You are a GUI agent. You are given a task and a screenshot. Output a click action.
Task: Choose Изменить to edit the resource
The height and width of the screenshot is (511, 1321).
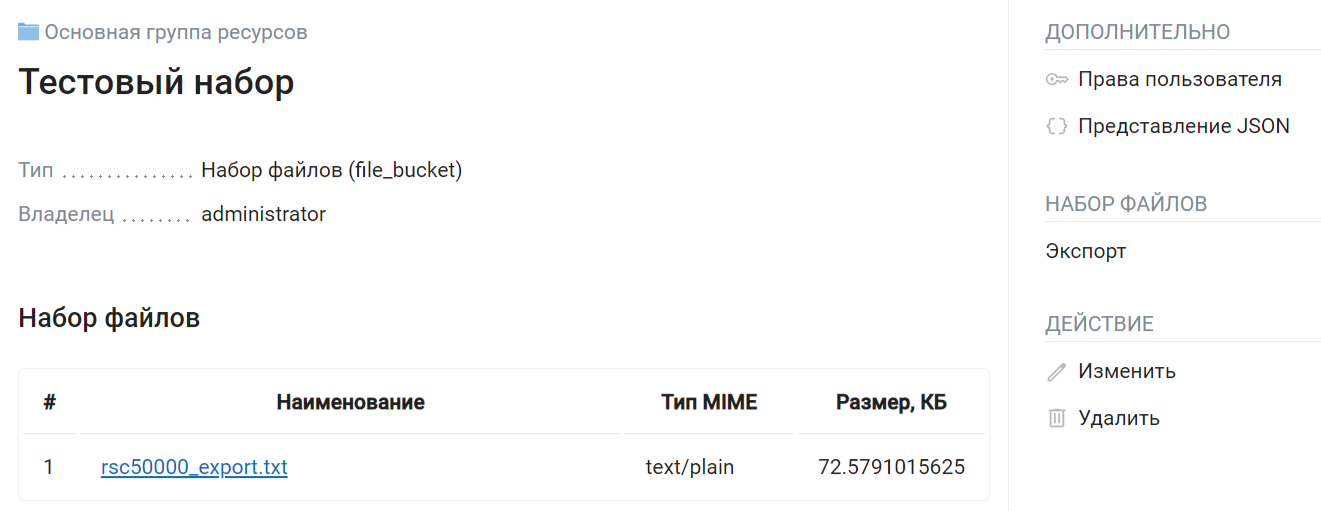tap(1127, 372)
